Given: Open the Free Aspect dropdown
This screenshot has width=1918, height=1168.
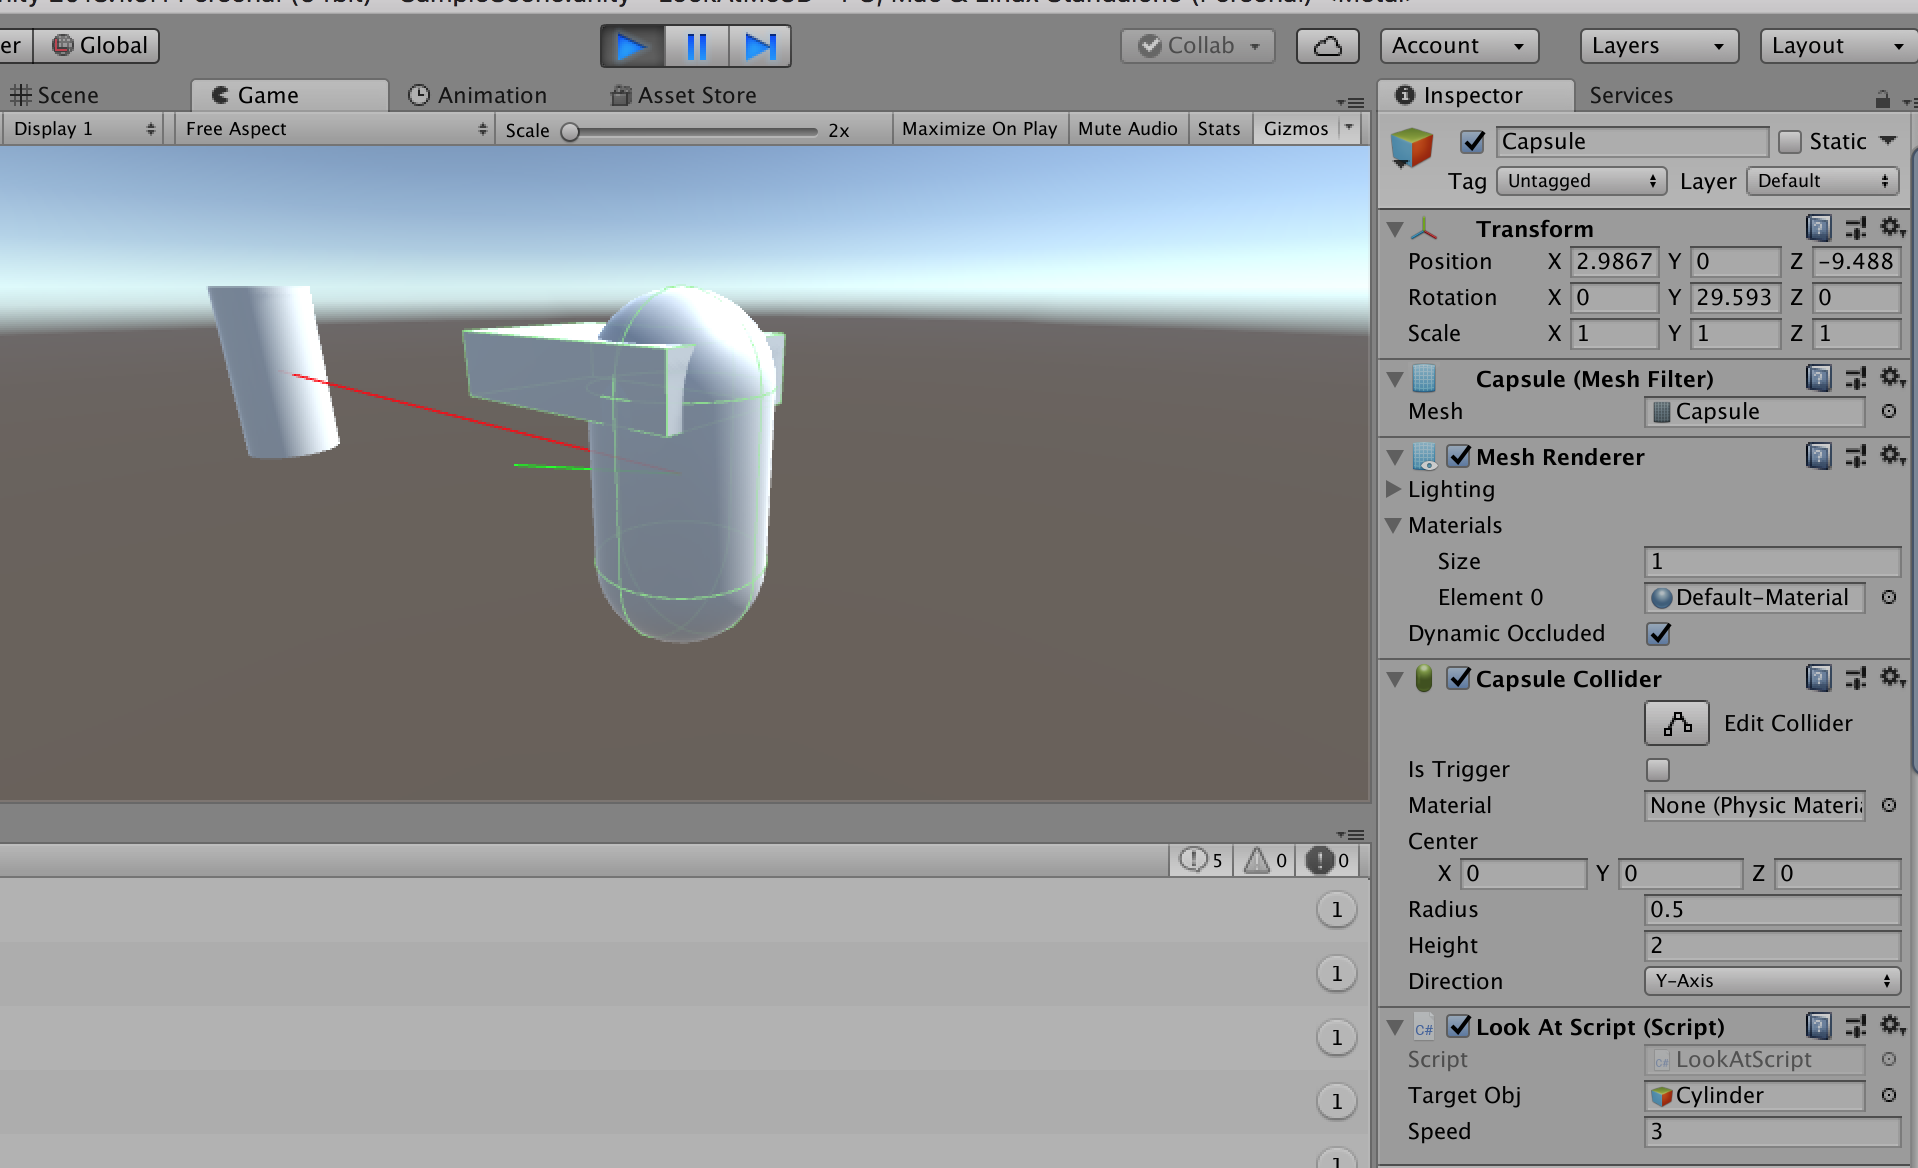Looking at the screenshot, I should tap(336, 129).
